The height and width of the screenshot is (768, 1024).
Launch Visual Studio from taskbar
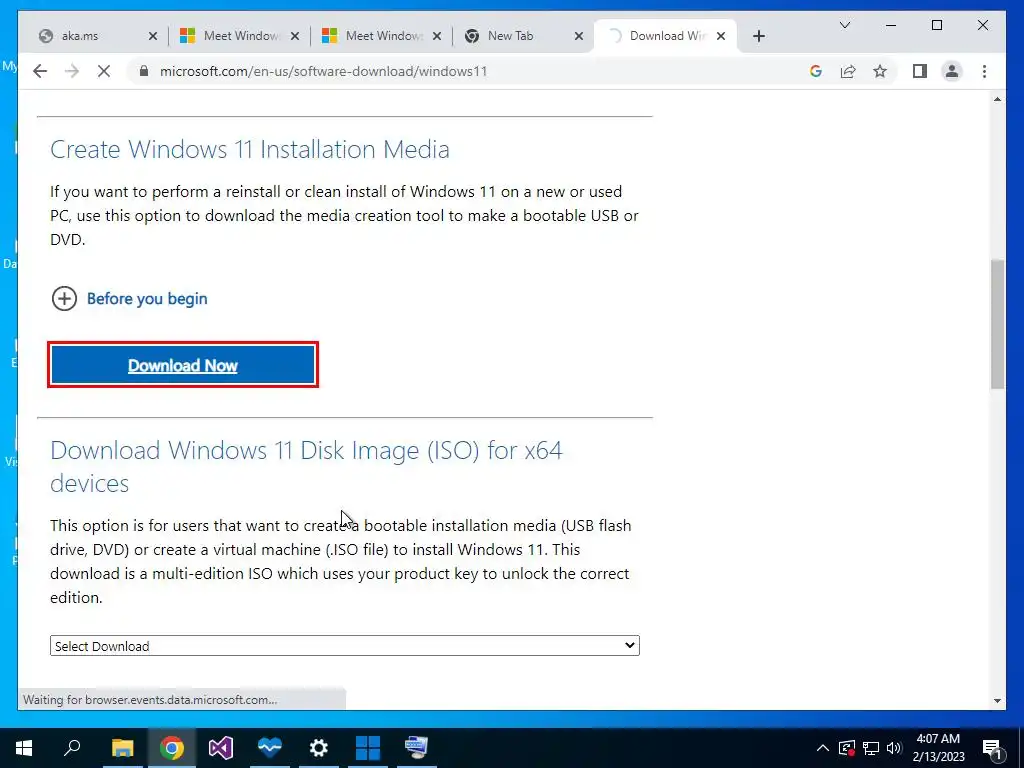tap(221, 748)
